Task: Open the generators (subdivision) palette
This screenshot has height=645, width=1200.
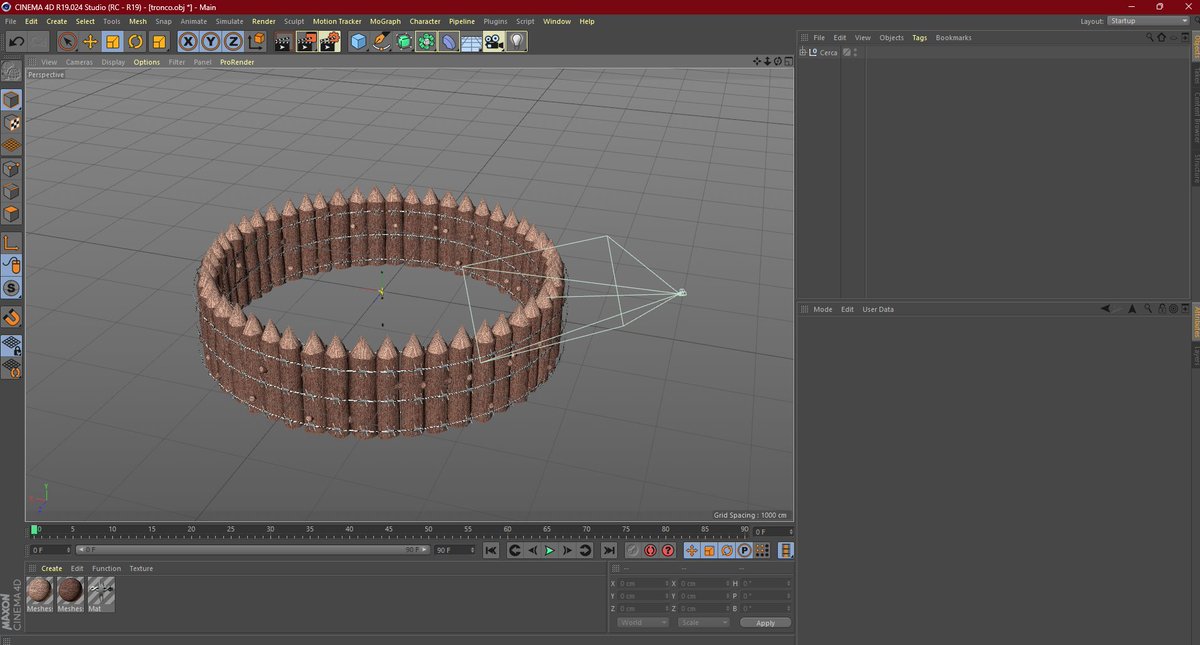Action: click(404, 42)
